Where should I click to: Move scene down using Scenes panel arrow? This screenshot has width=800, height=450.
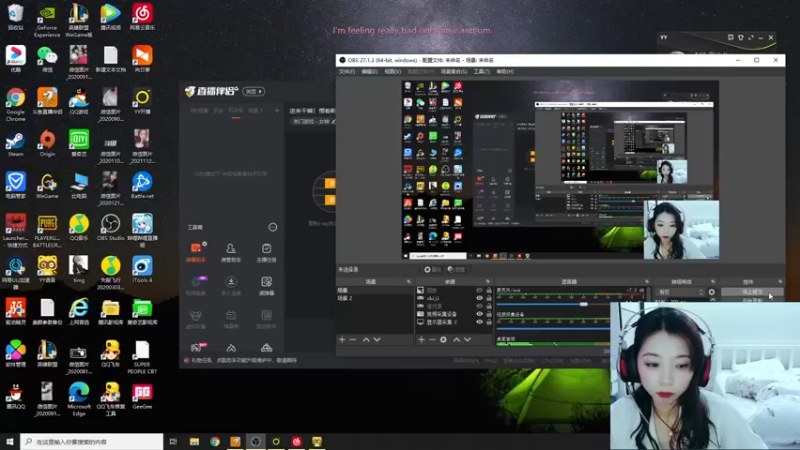(377, 340)
